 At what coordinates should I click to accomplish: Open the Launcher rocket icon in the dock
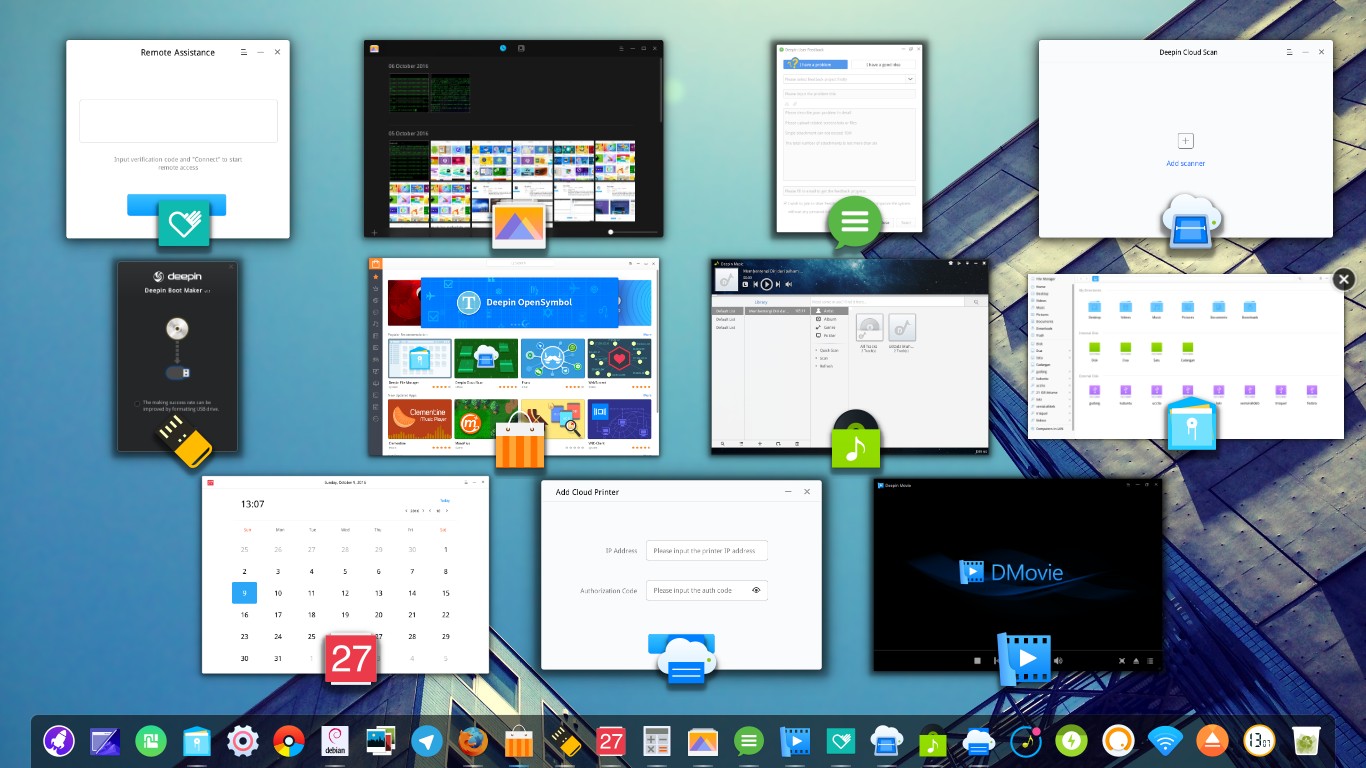[60, 741]
